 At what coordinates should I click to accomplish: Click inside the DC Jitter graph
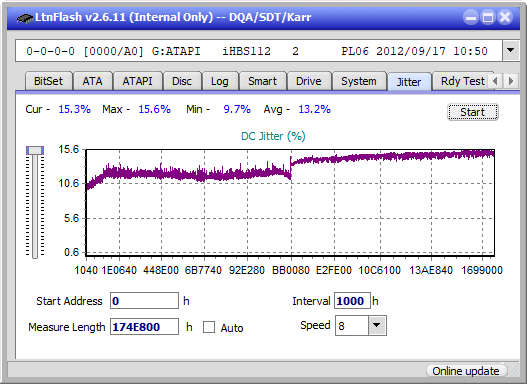coord(290,203)
